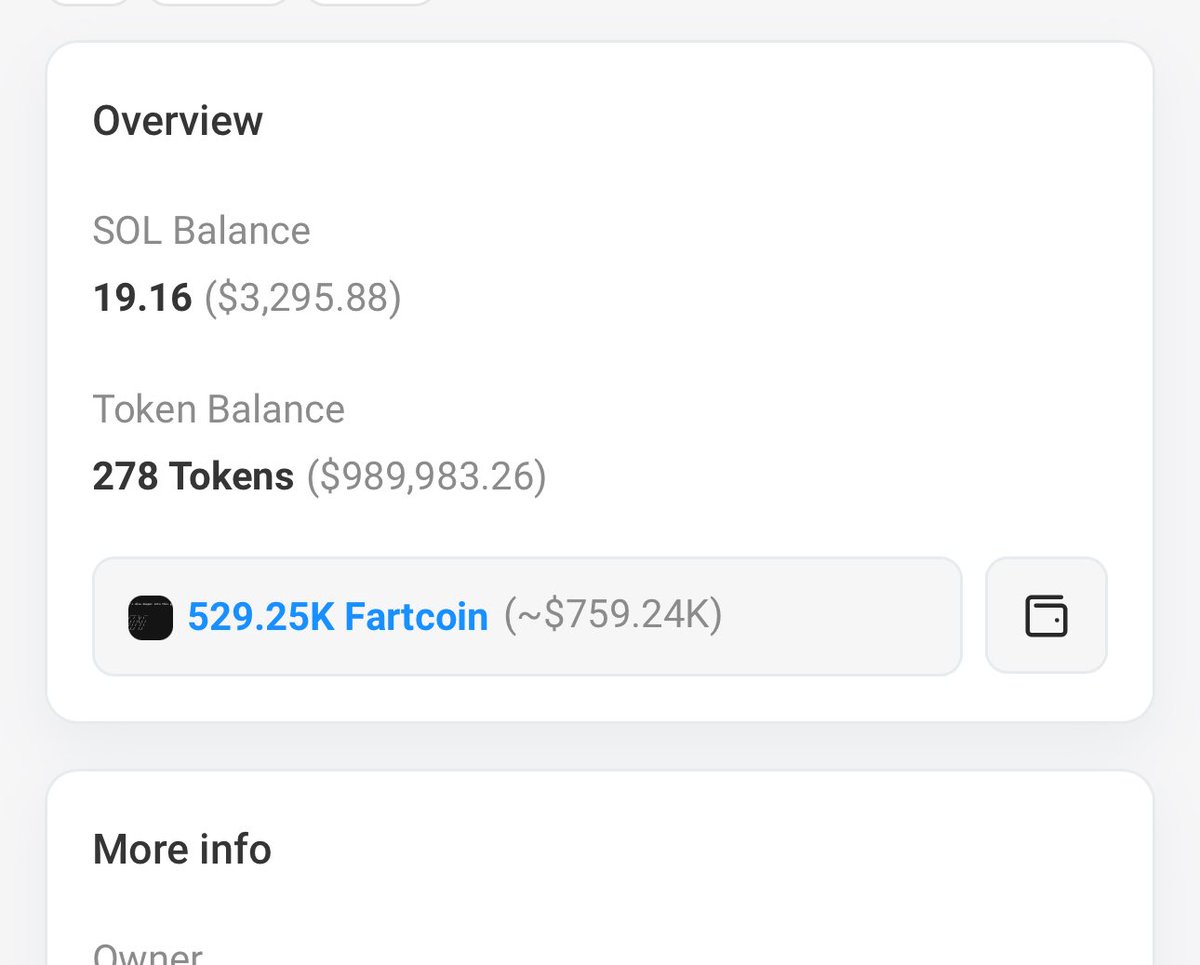
Task: Select the Overview section heading
Action: 178,121
